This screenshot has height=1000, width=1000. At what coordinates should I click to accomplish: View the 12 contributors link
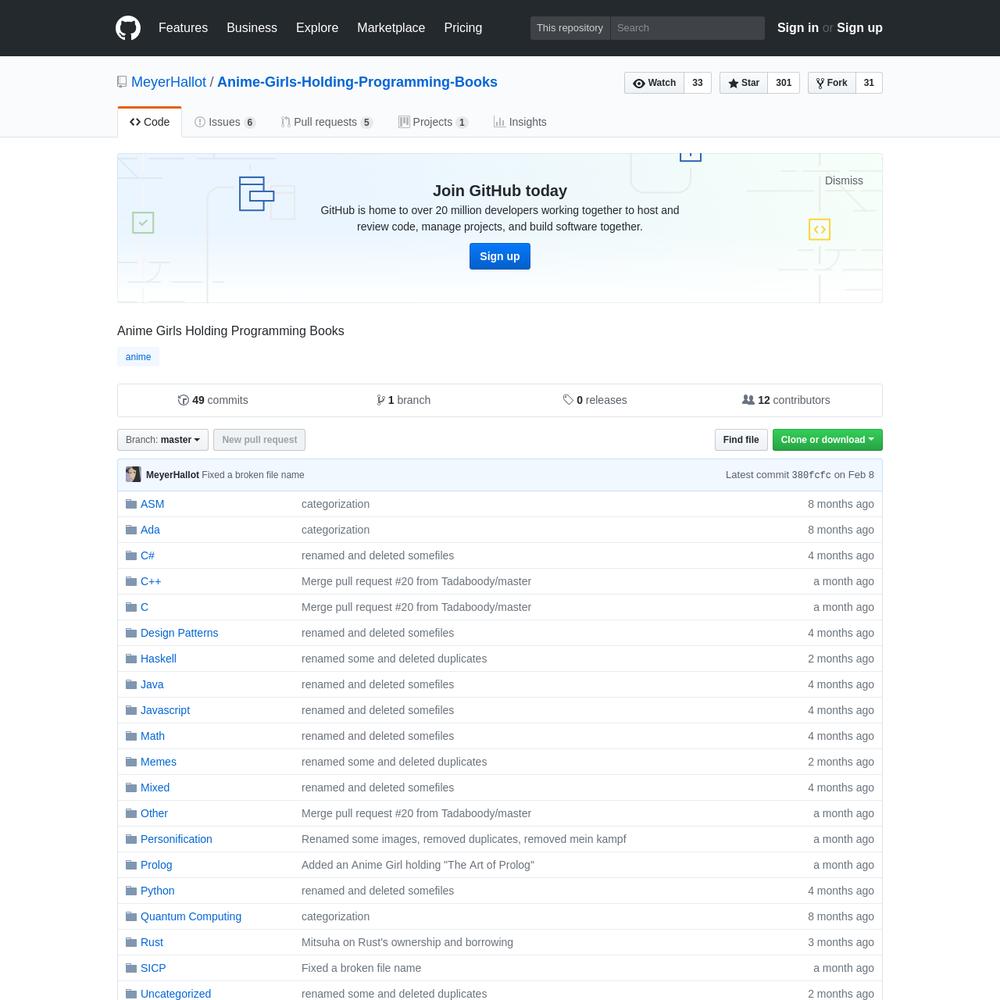[x=786, y=400]
